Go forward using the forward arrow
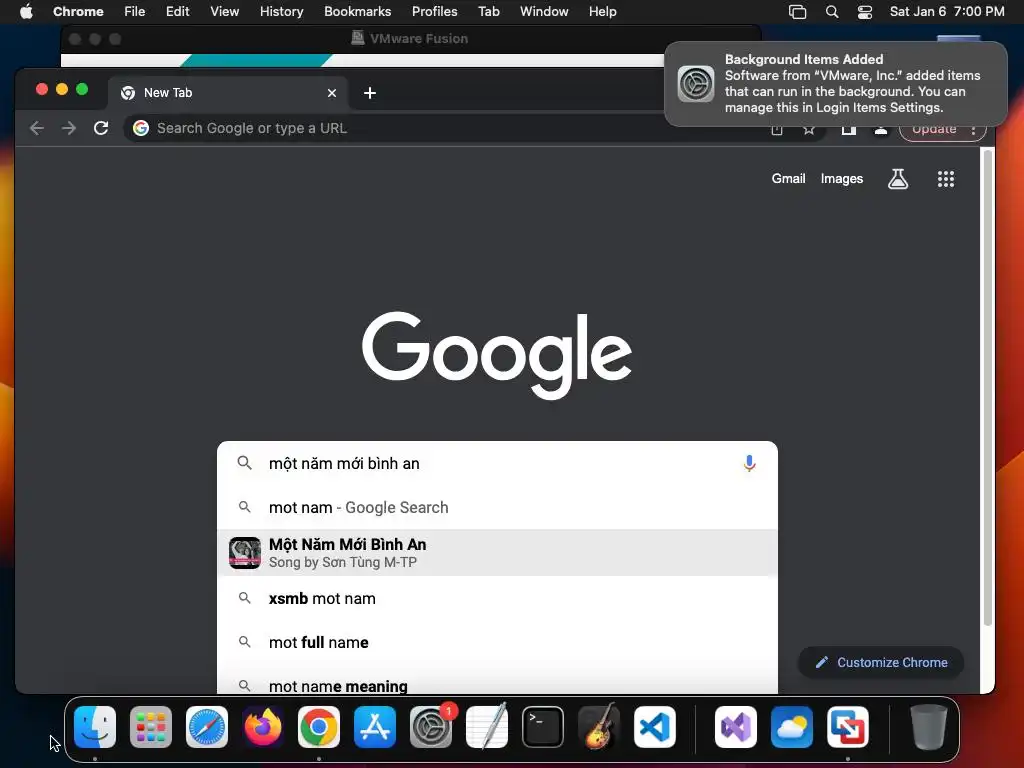This screenshot has width=1024, height=768. (69, 128)
